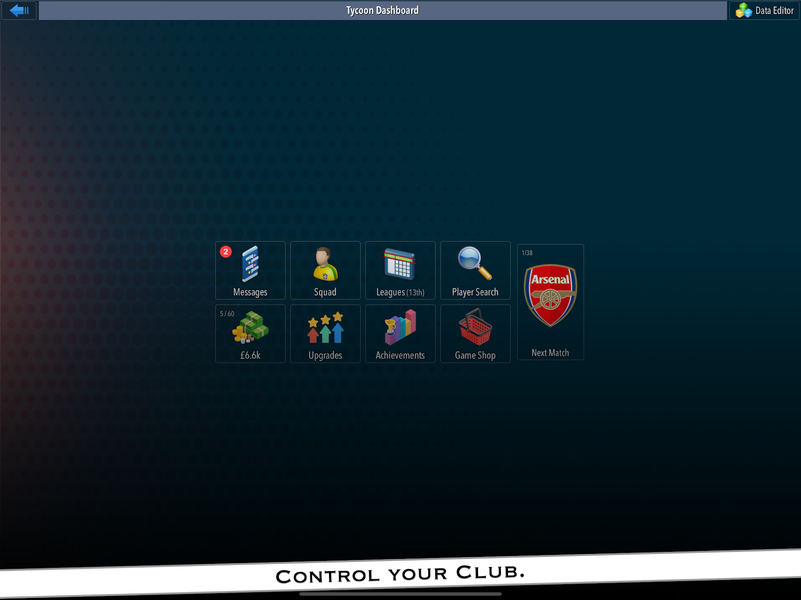Click the home indicator bar at bottom
This screenshot has height=600, width=801.
click(400, 593)
